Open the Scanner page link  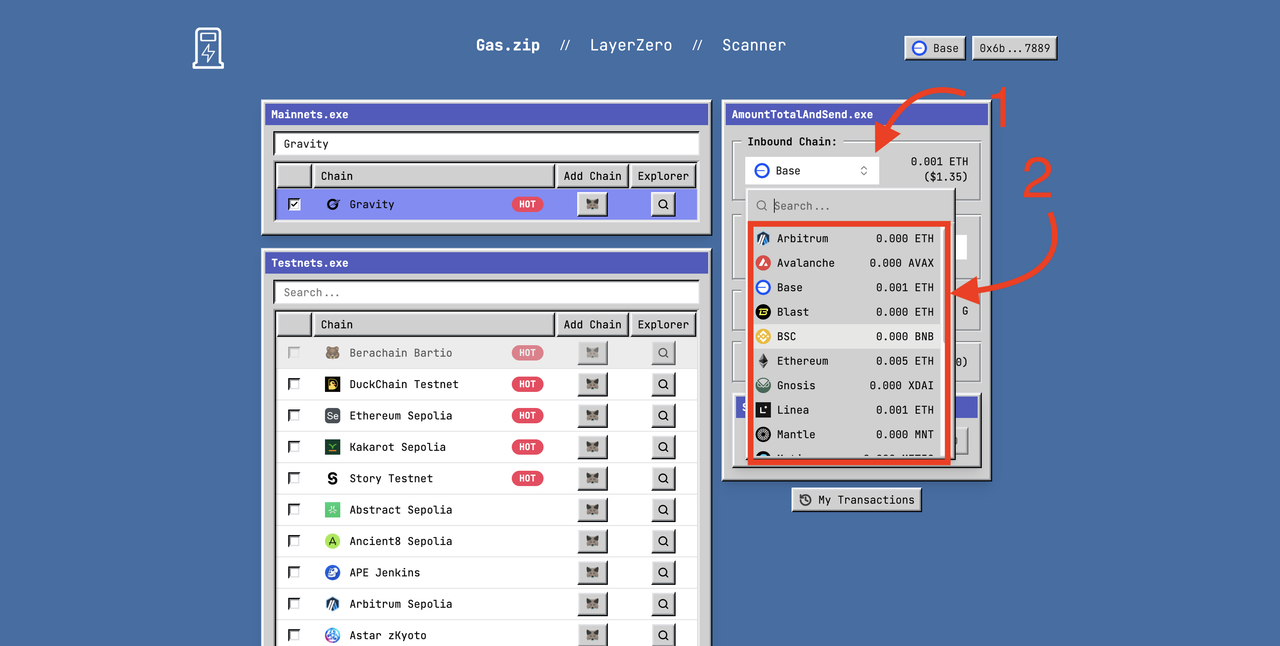[754, 45]
